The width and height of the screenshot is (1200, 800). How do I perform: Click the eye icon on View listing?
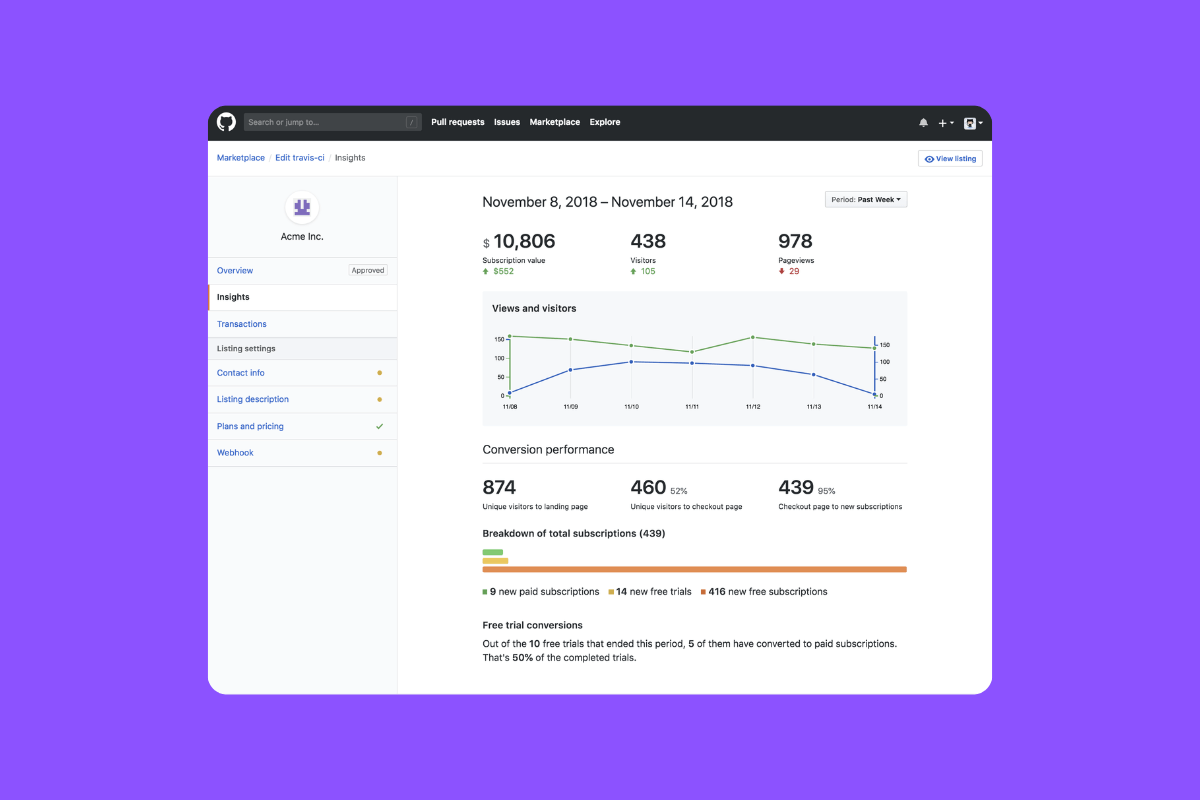coord(930,158)
